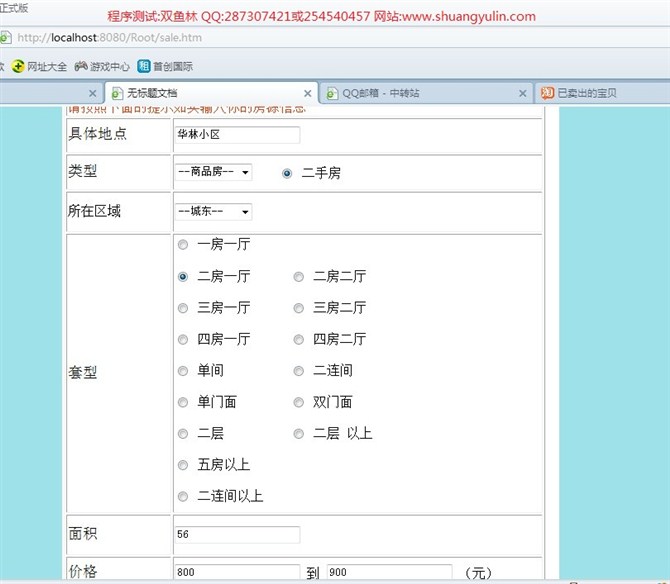The image size is (670, 584).
Task: Select 三房一厅 option
Action: pos(183,308)
